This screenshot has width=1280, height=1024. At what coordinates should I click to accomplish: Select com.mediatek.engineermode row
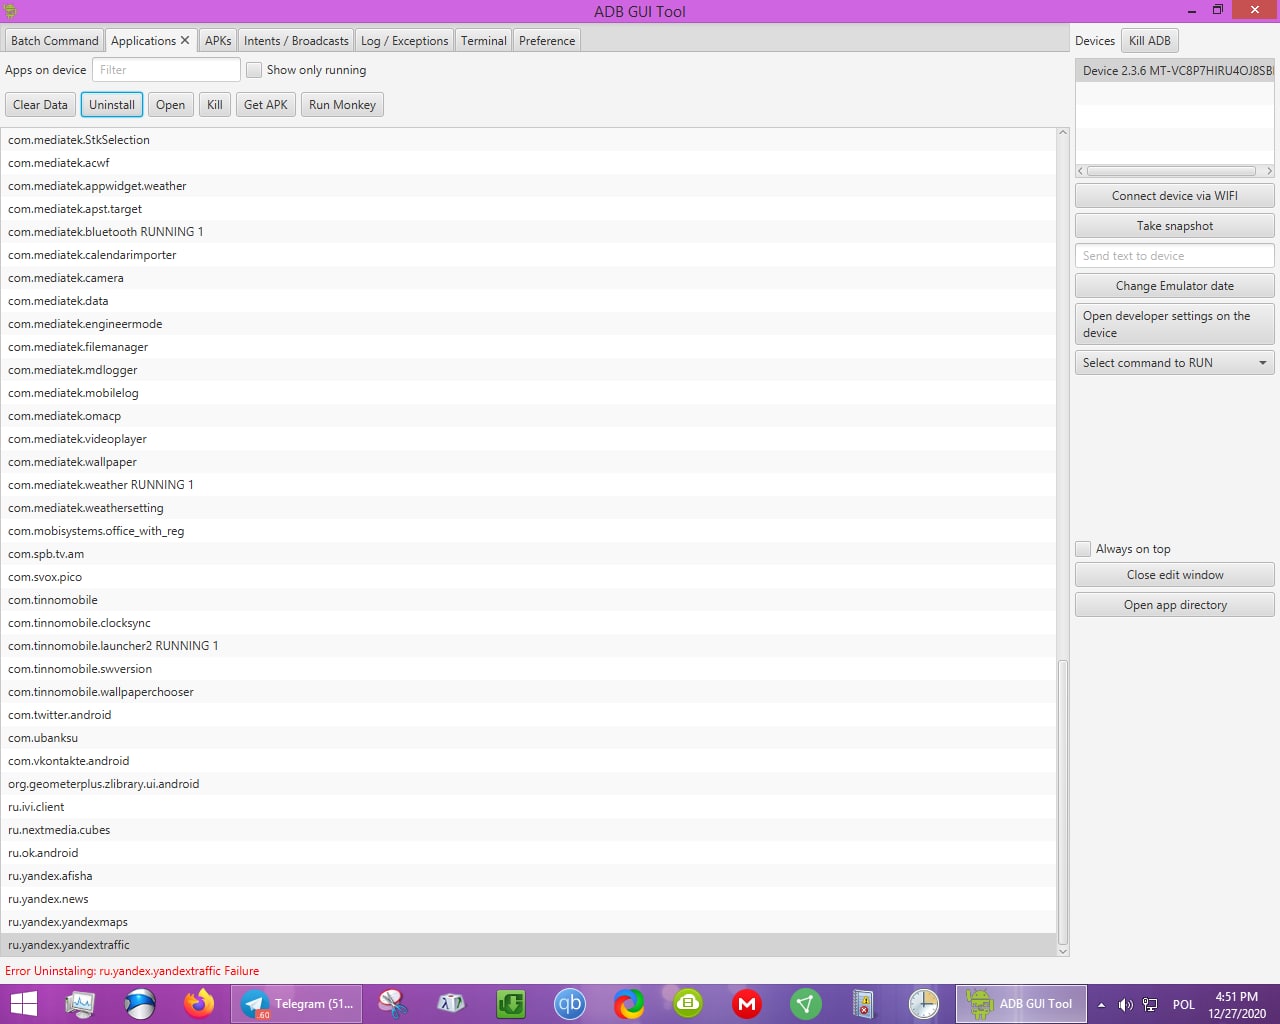pos(528,324)
